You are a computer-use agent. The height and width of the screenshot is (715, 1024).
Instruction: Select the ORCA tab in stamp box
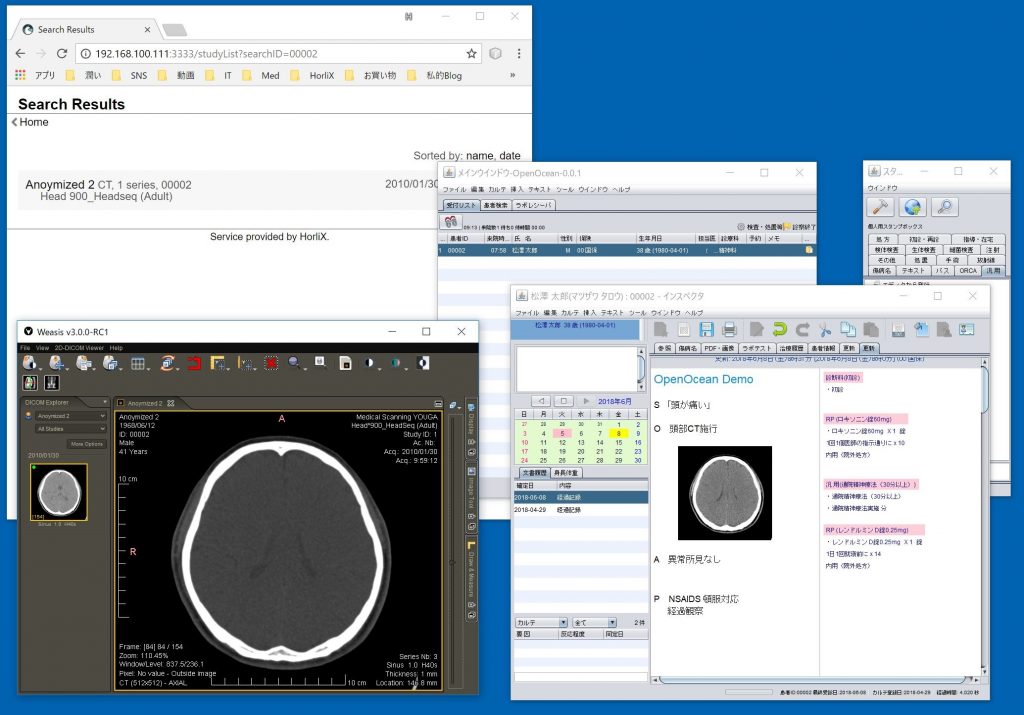(x=967, y=270)
